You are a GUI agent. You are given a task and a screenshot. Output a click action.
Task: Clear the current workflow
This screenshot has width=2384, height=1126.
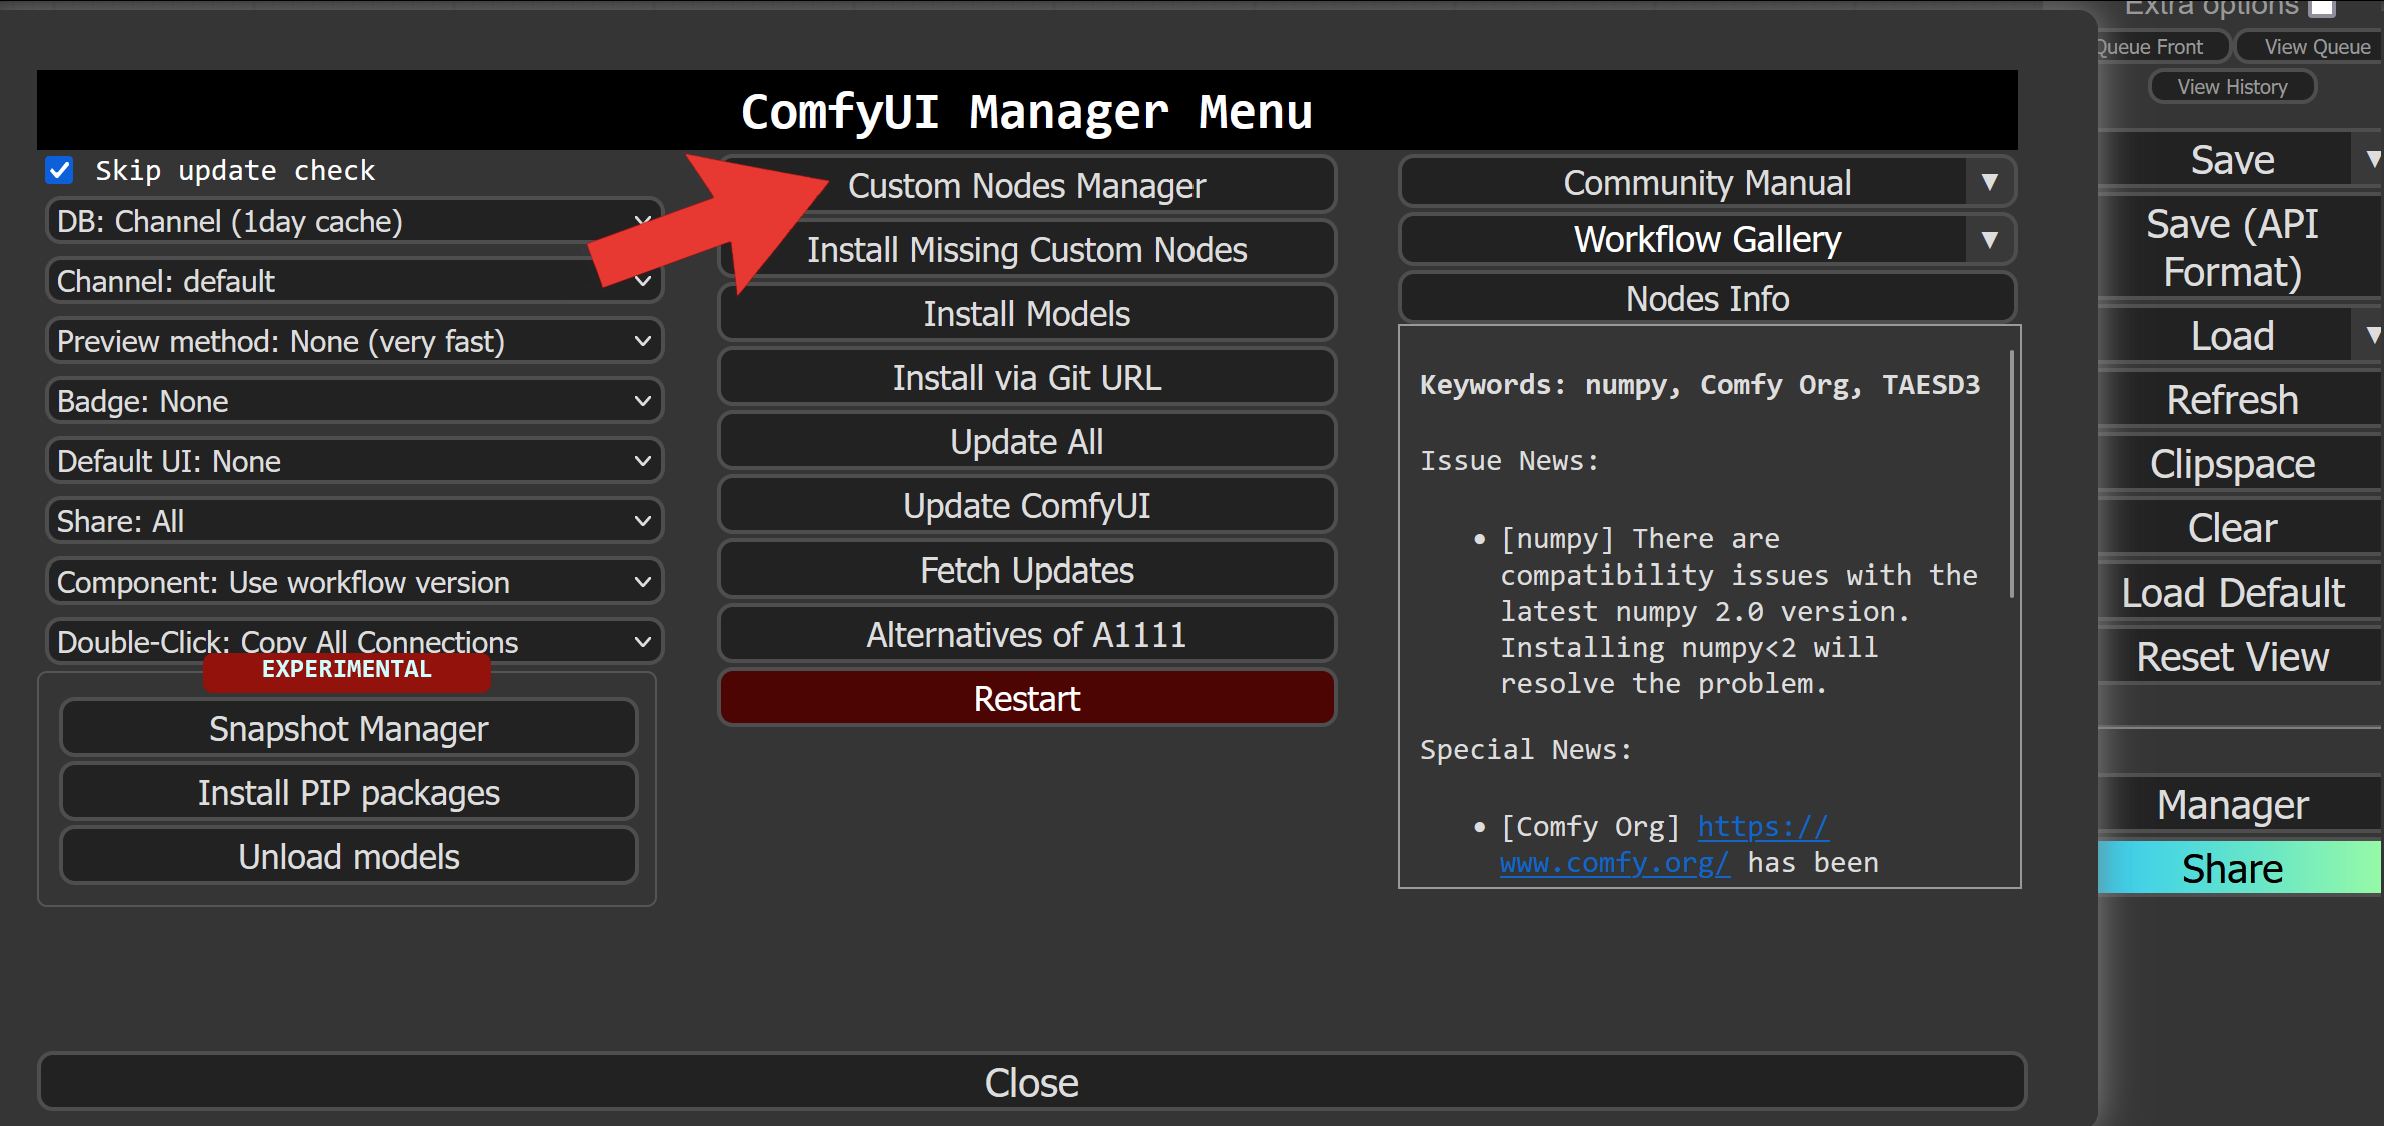(x=2232, y=527)
